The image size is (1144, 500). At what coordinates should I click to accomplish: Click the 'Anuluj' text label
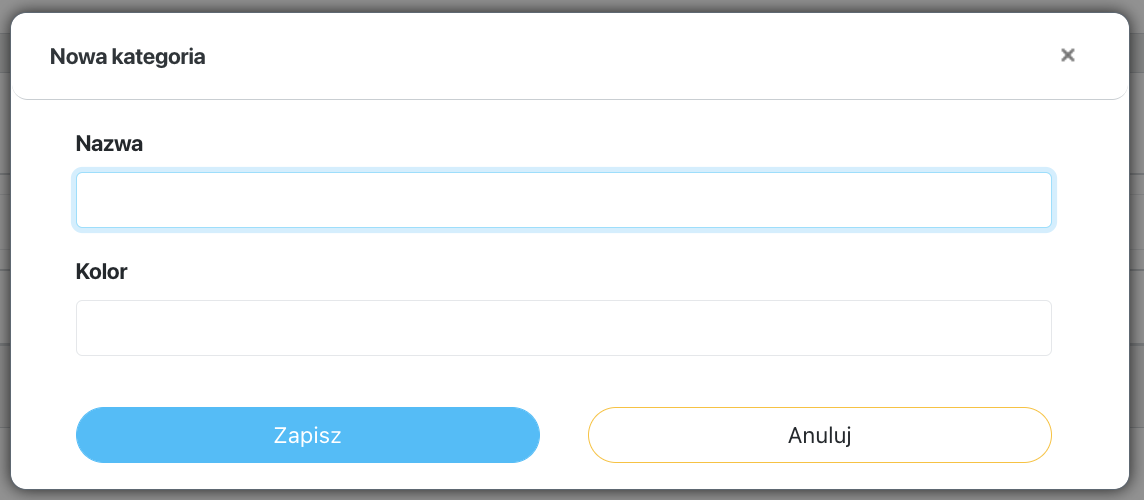[820, 436]
